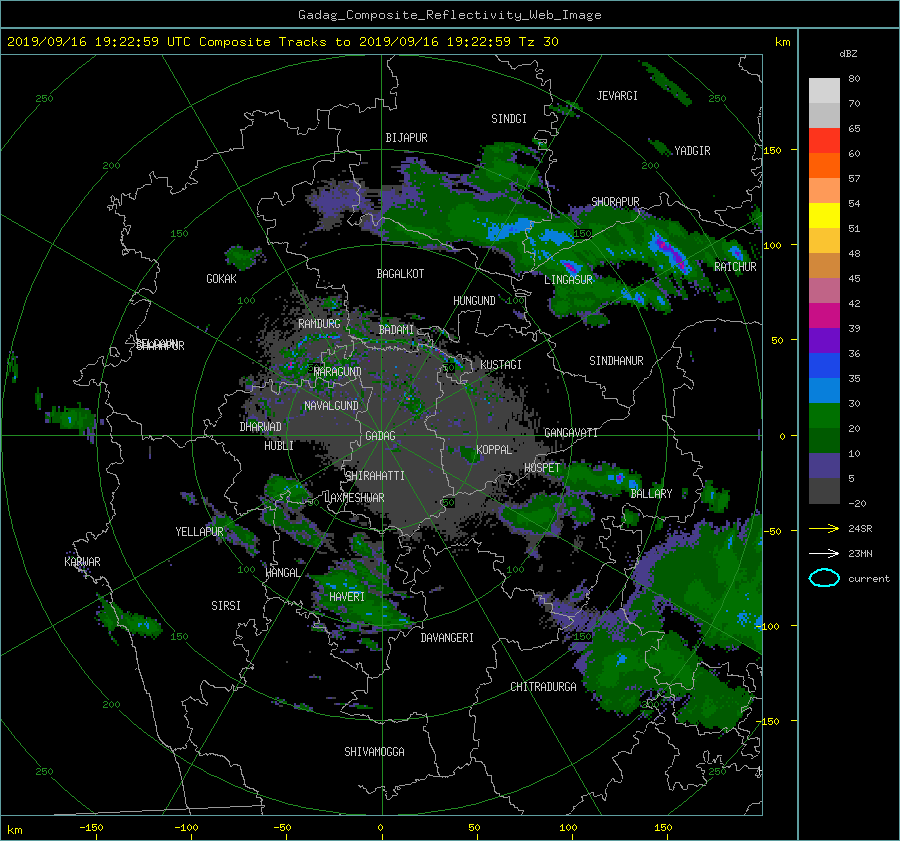Click the yellow 24SR arrow legend icon
Image resolution: width=900 pixels, height=841 pixels.
pyautogui.click(x=824, y=528)
